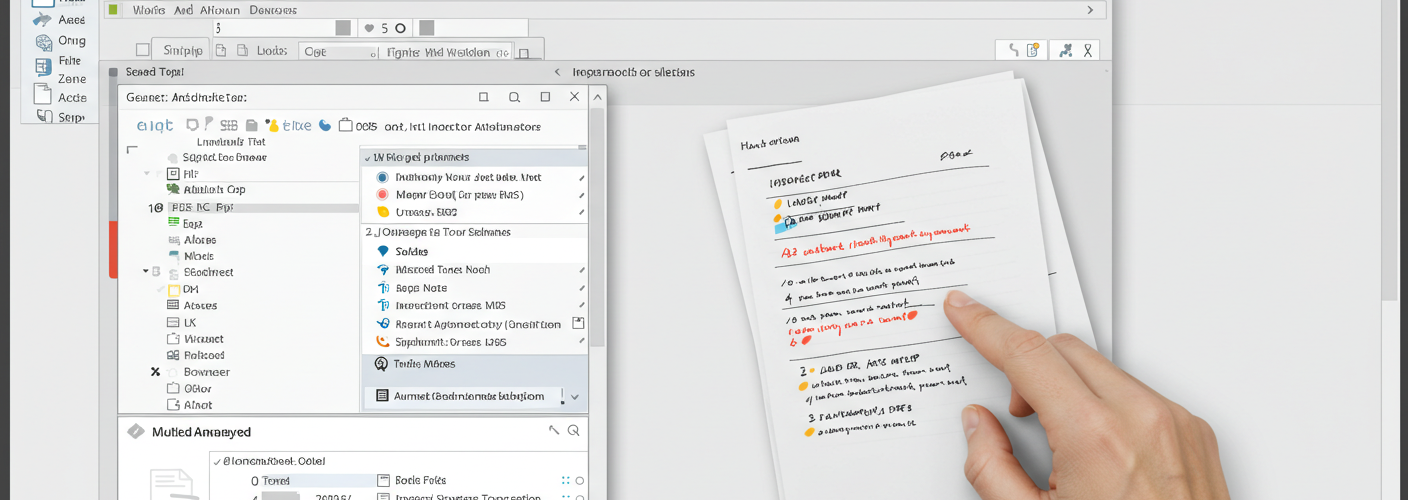Click the box icon right of 'Rsarnit Agtonoctoby'

click(577, 324)
